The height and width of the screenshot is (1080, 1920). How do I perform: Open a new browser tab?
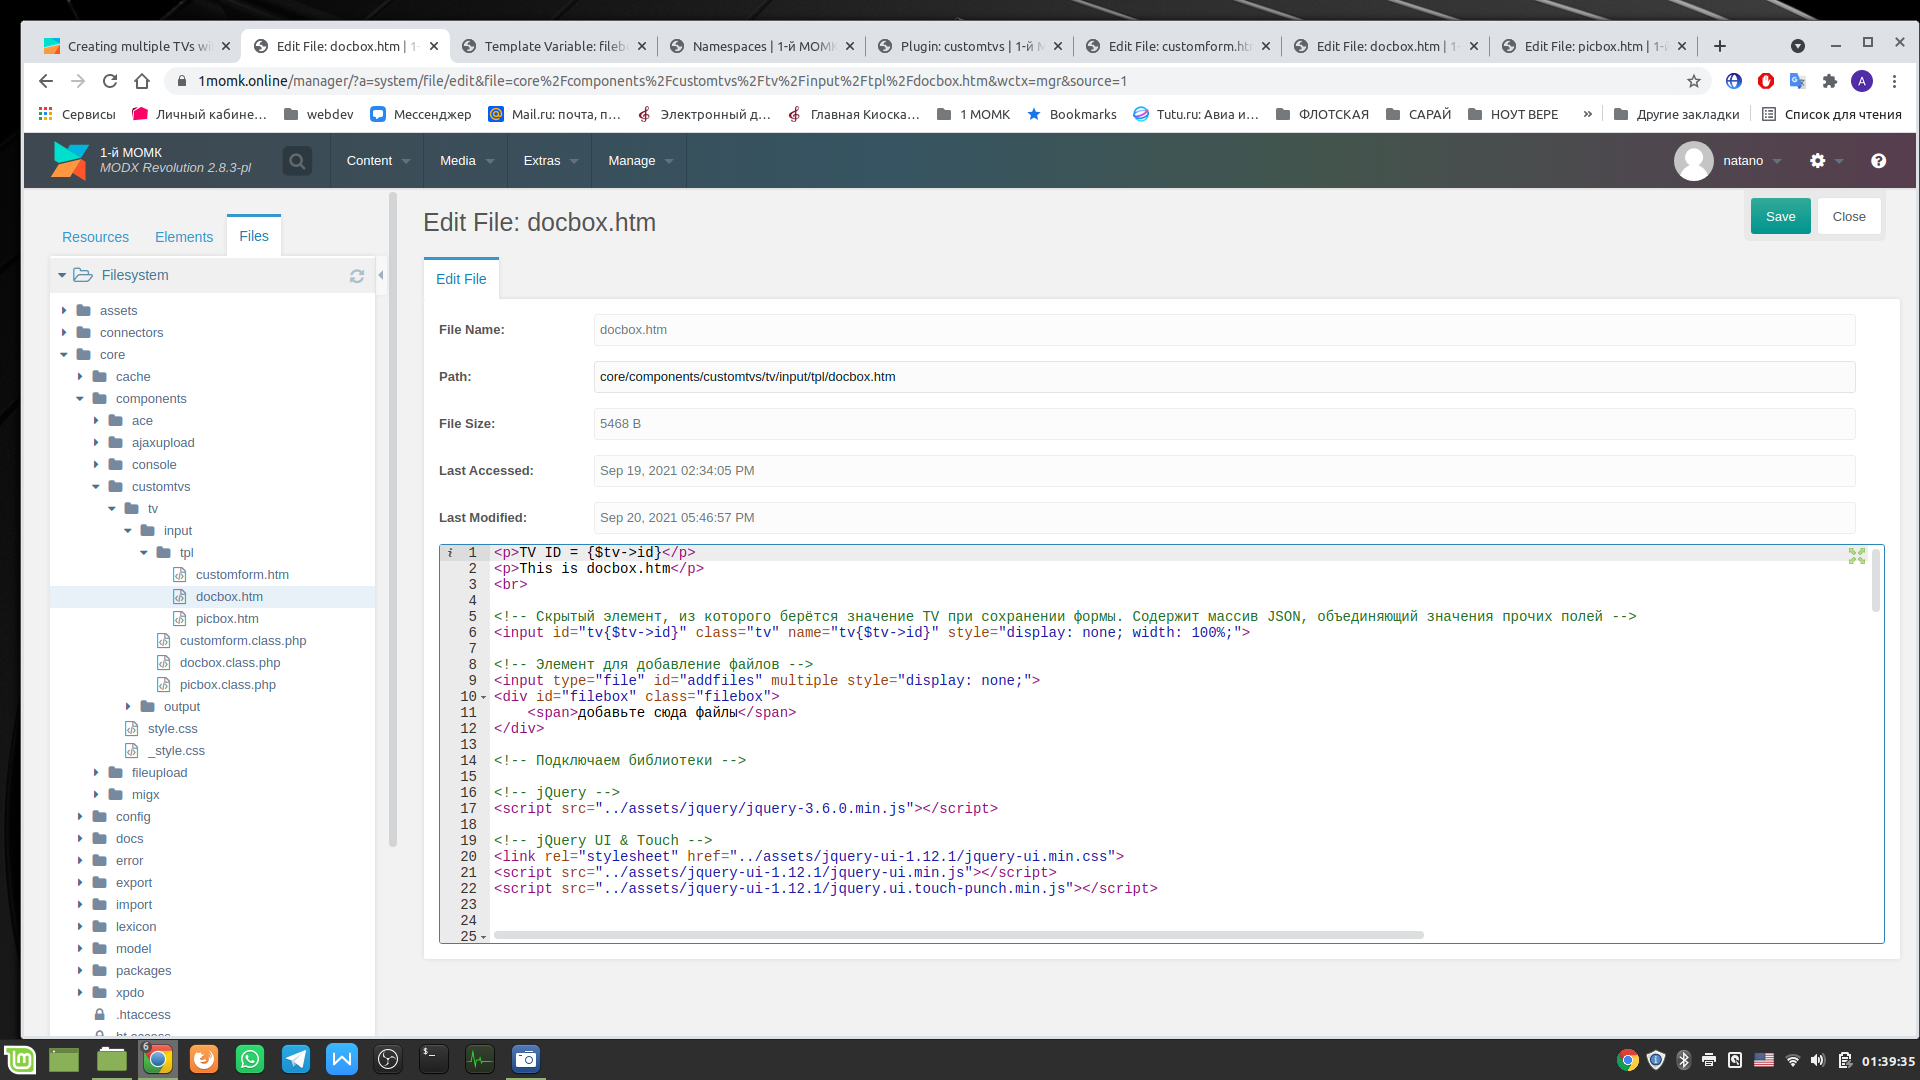point(1720,46)
